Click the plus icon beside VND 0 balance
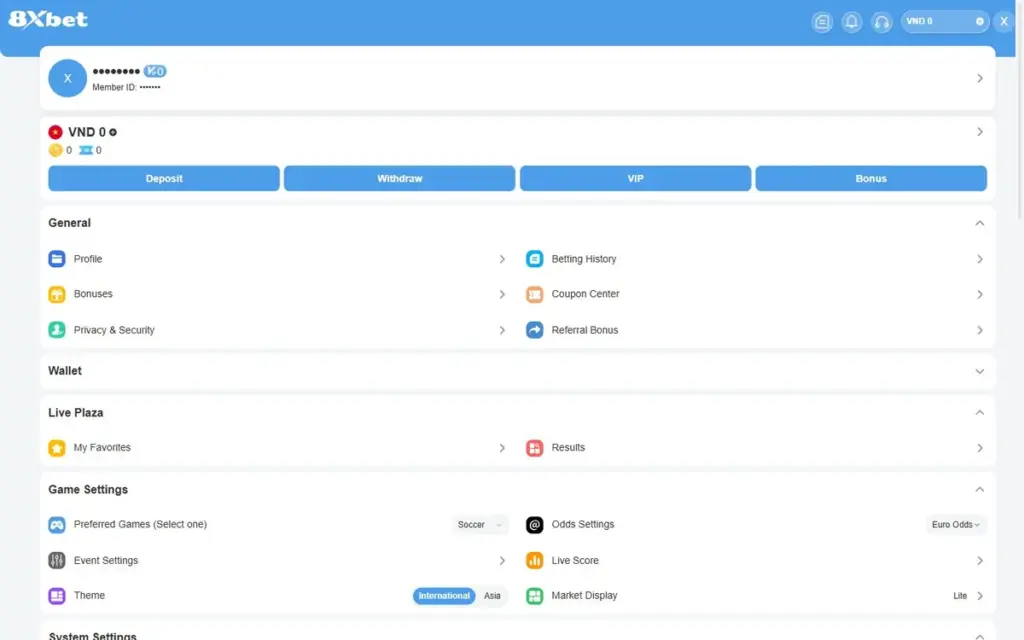 (x=113, y=133)
